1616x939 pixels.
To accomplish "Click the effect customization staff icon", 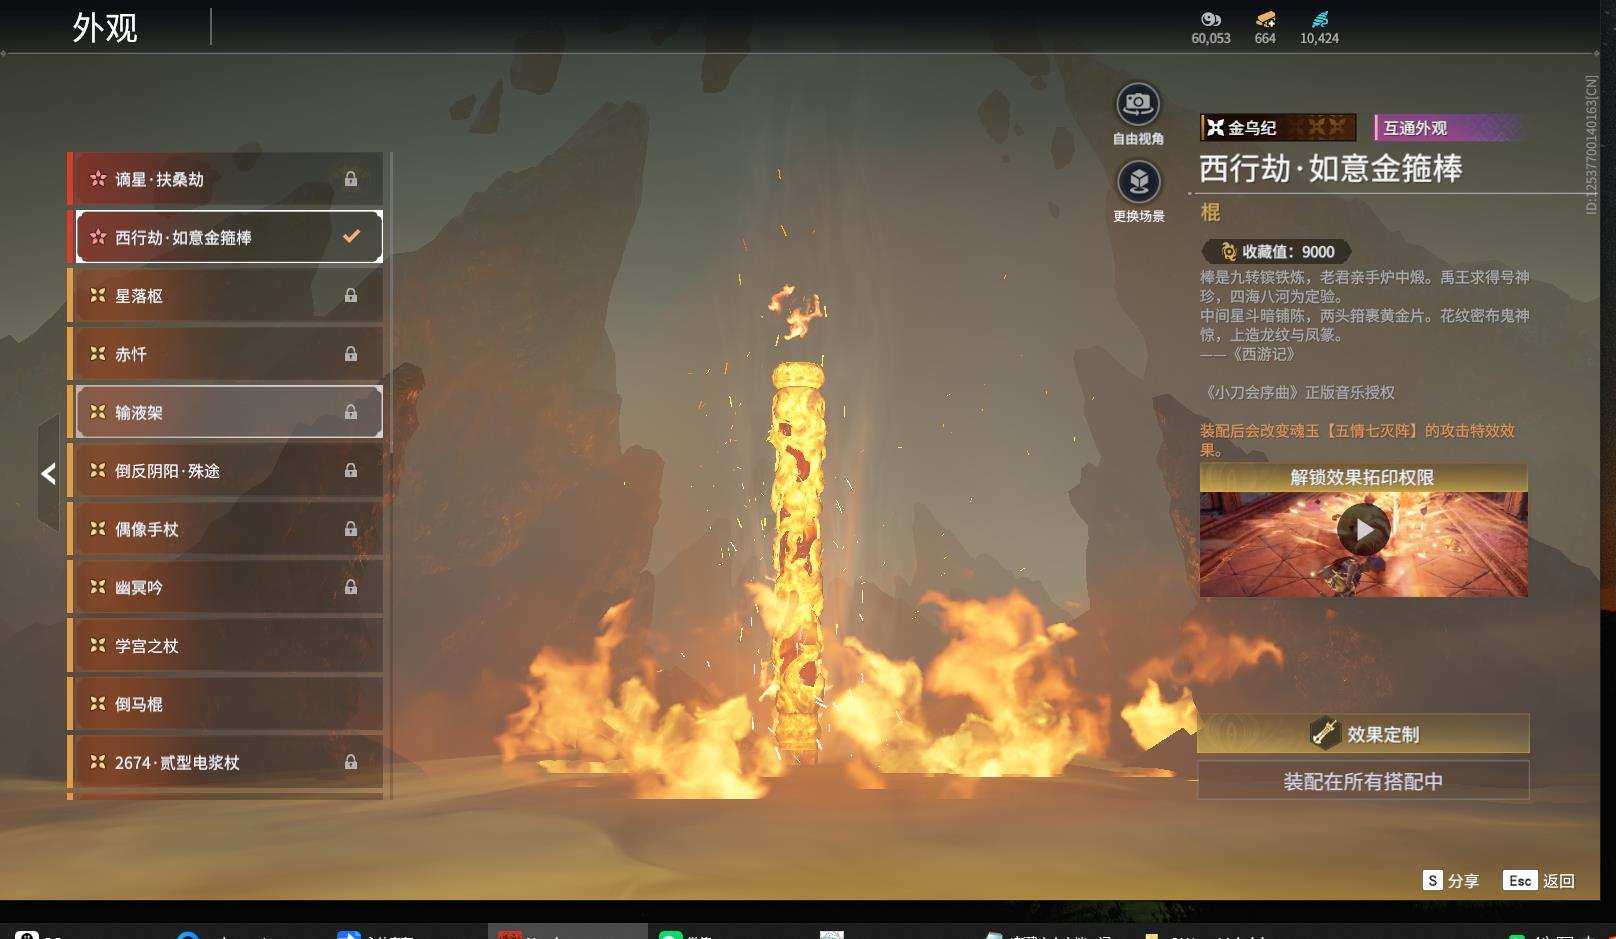I will coord(1325,734).
